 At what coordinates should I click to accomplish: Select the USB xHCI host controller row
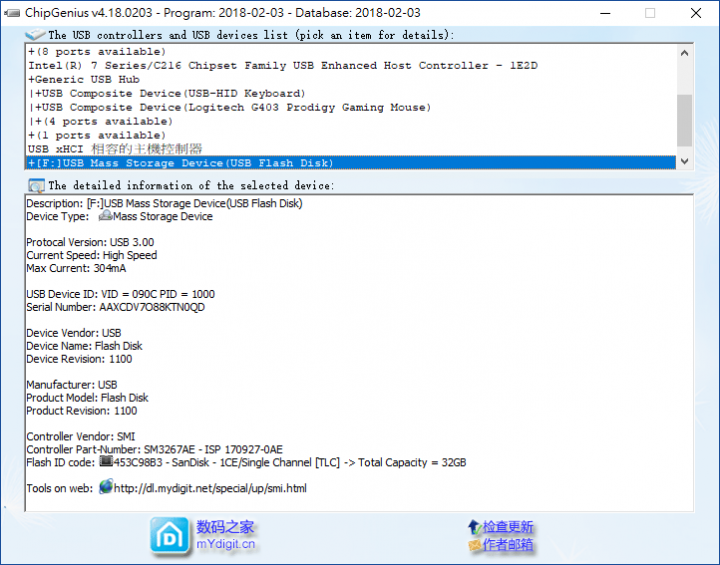point(351,149)
